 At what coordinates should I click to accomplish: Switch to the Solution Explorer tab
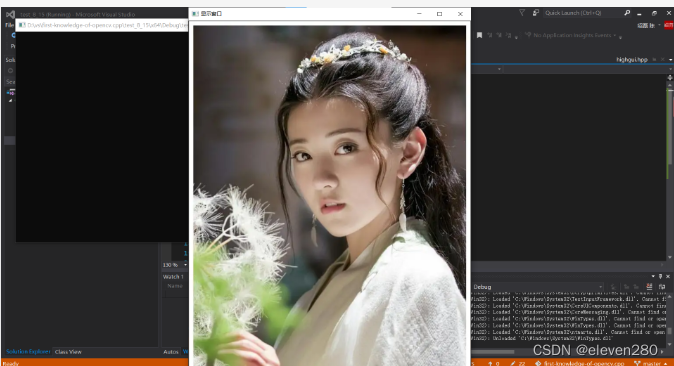pos(28,352)
